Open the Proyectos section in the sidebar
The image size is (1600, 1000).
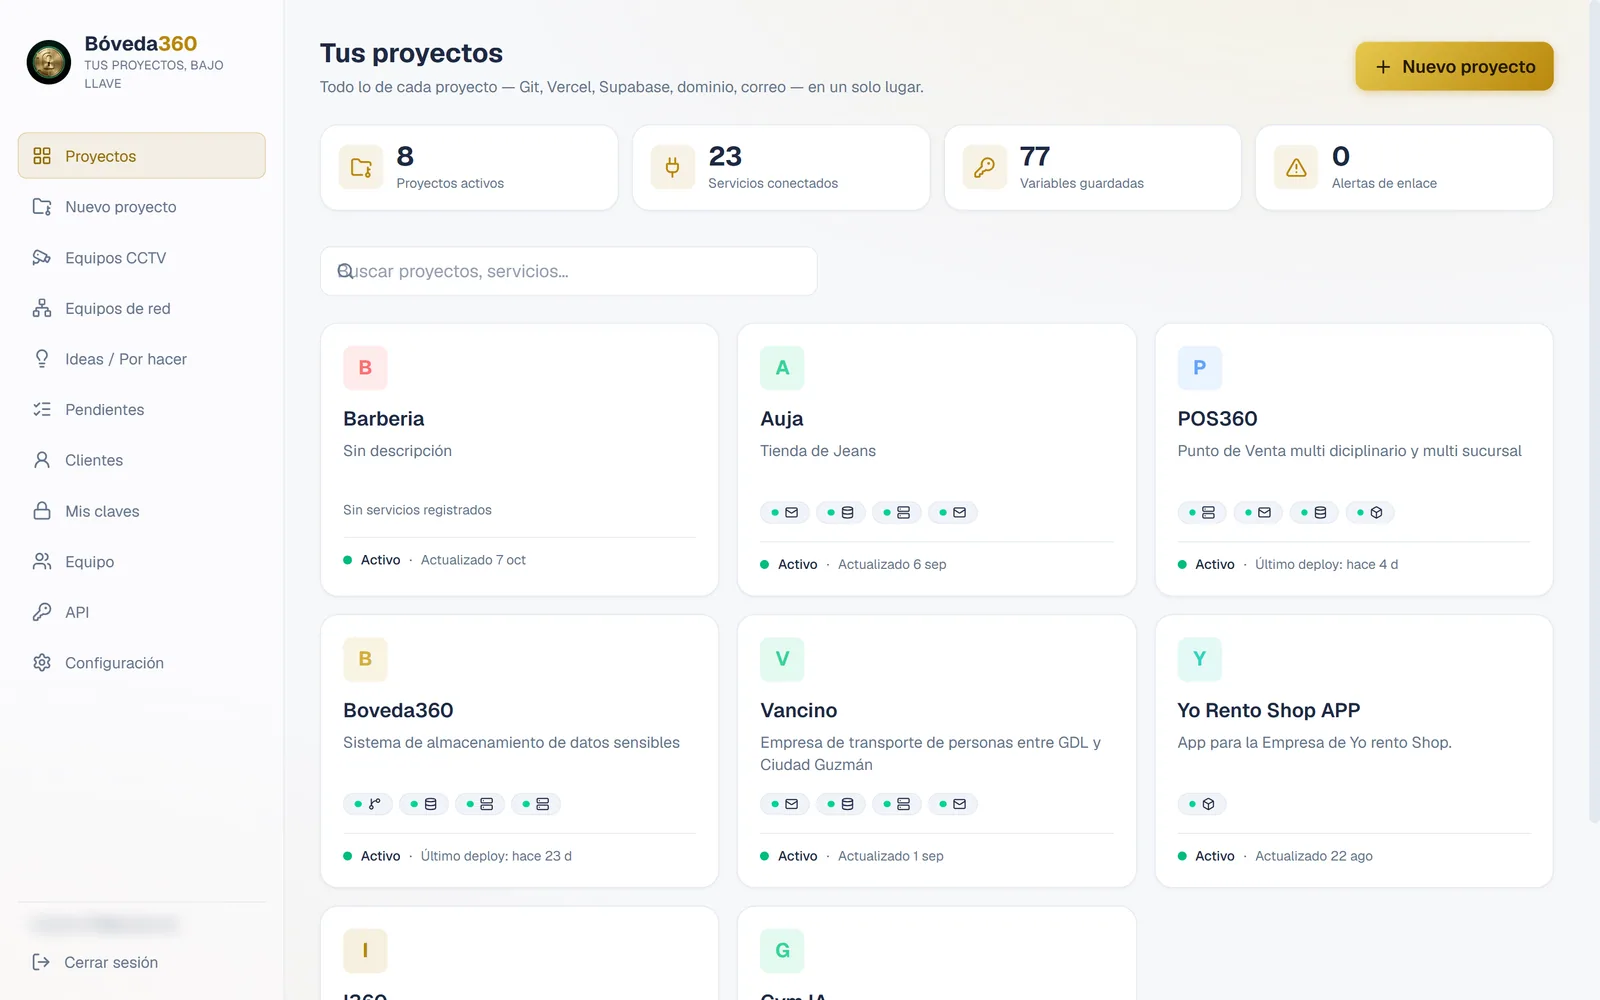click(x=142, y=156)
